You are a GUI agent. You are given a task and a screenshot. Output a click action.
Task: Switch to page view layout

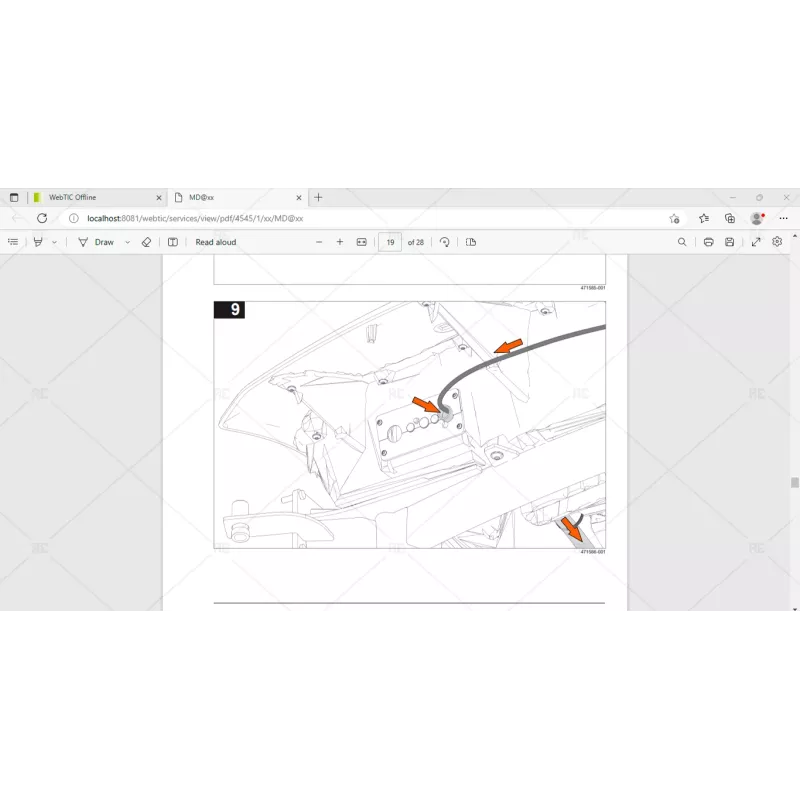(471, 242)
